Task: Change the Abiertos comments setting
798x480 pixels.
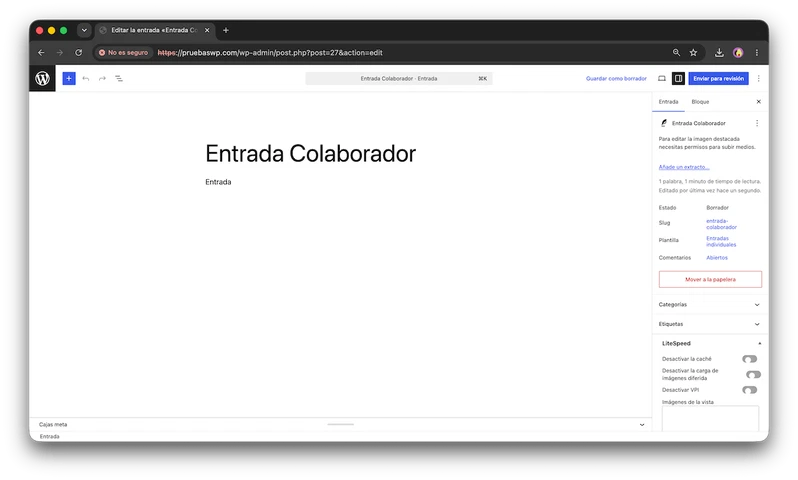Action: click(717, 258)
